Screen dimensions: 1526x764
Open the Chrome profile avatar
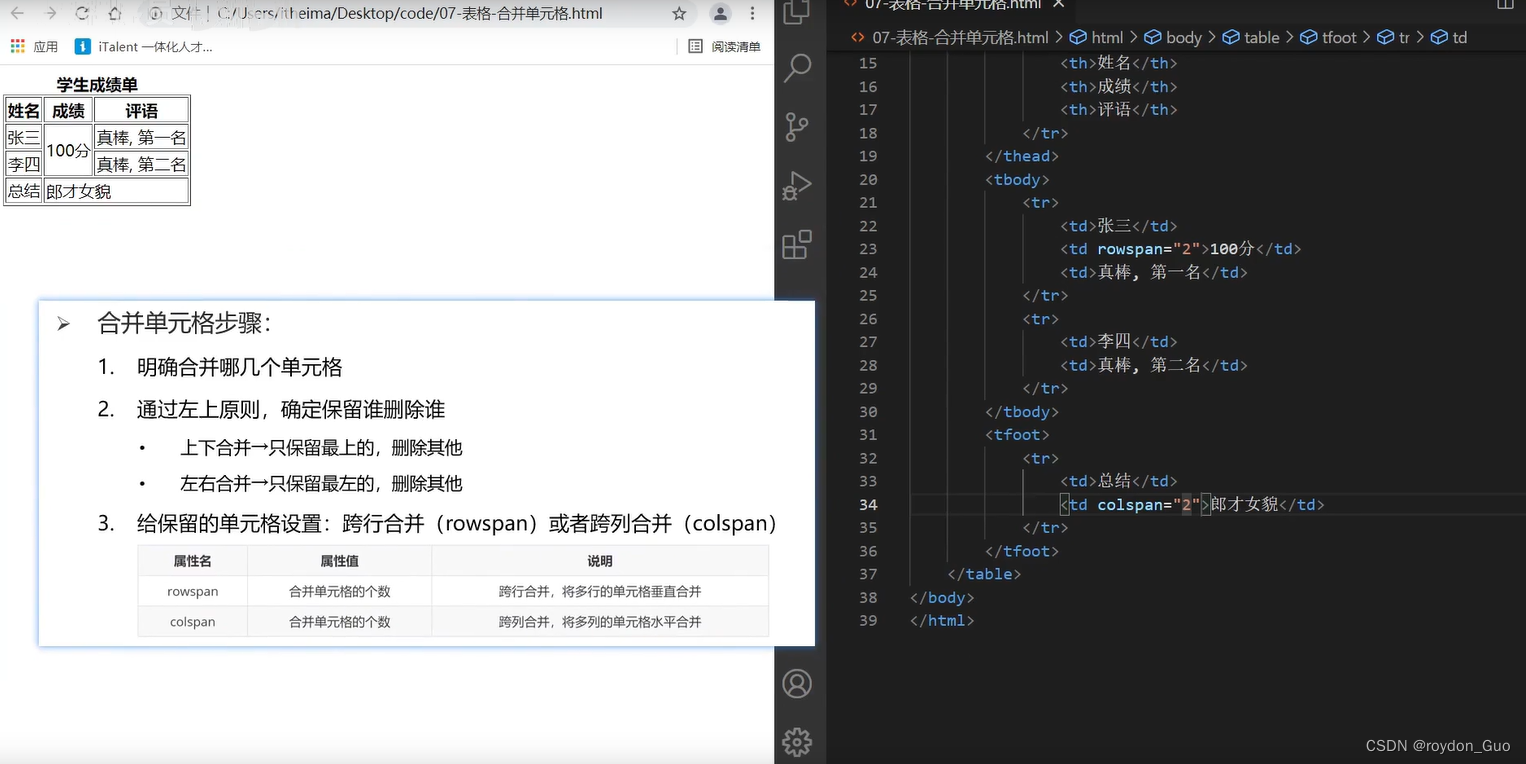pyautogui.click(x=720, y=14)
